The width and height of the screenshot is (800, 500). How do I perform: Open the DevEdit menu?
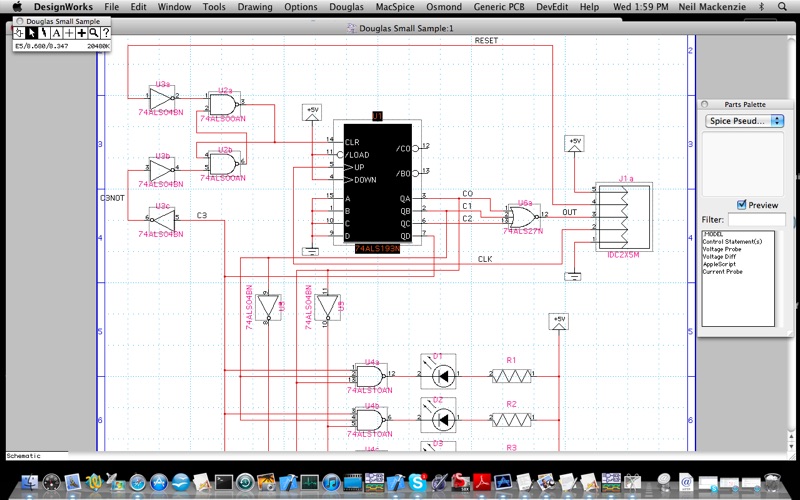[552, 7]
